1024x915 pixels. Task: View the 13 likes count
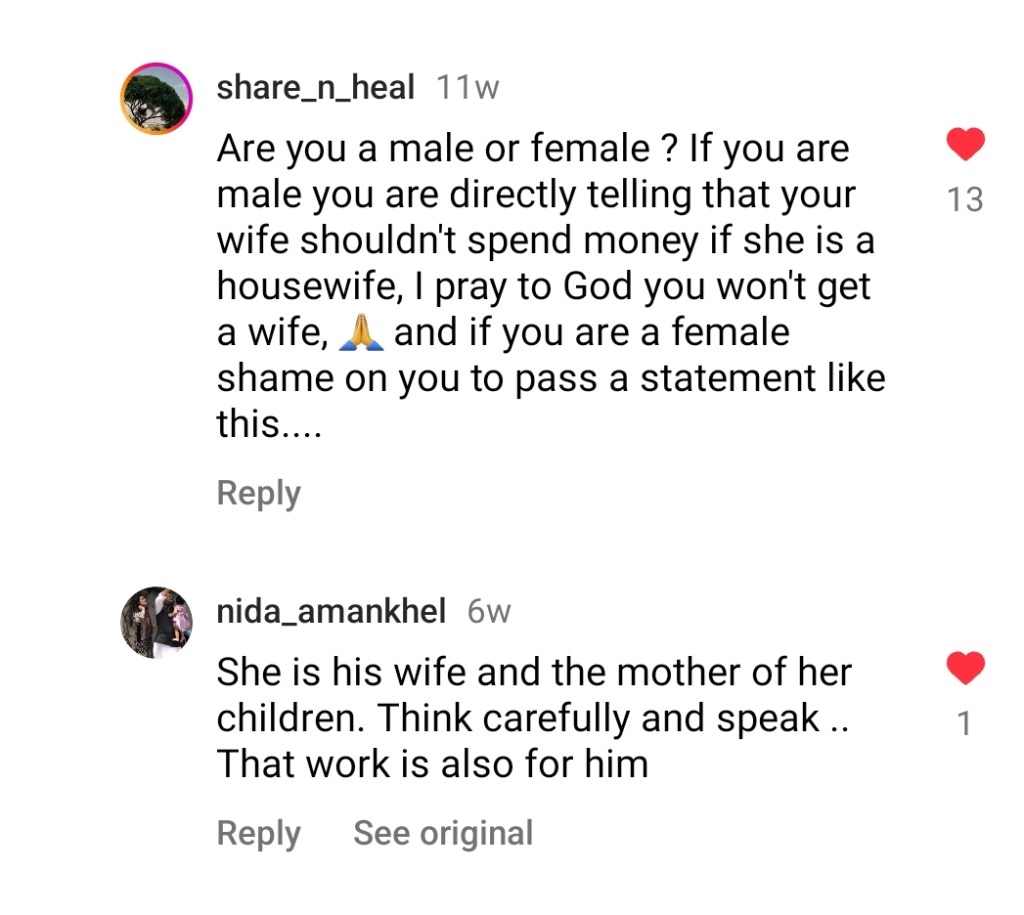pos(965,200)
